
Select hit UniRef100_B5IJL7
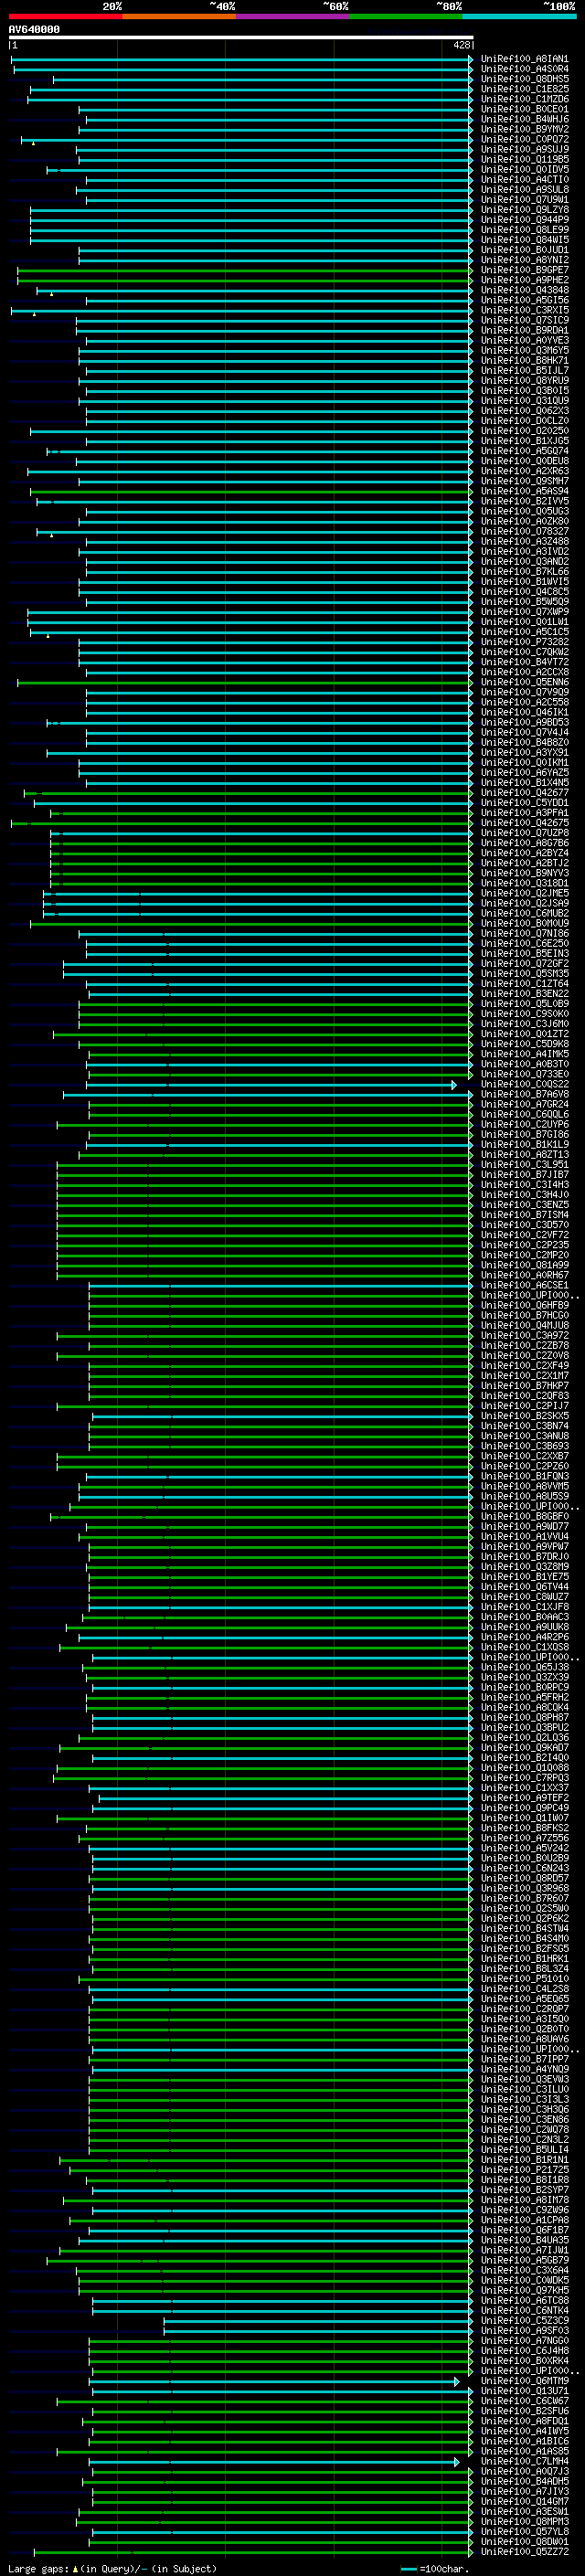[x=524, y=370]
